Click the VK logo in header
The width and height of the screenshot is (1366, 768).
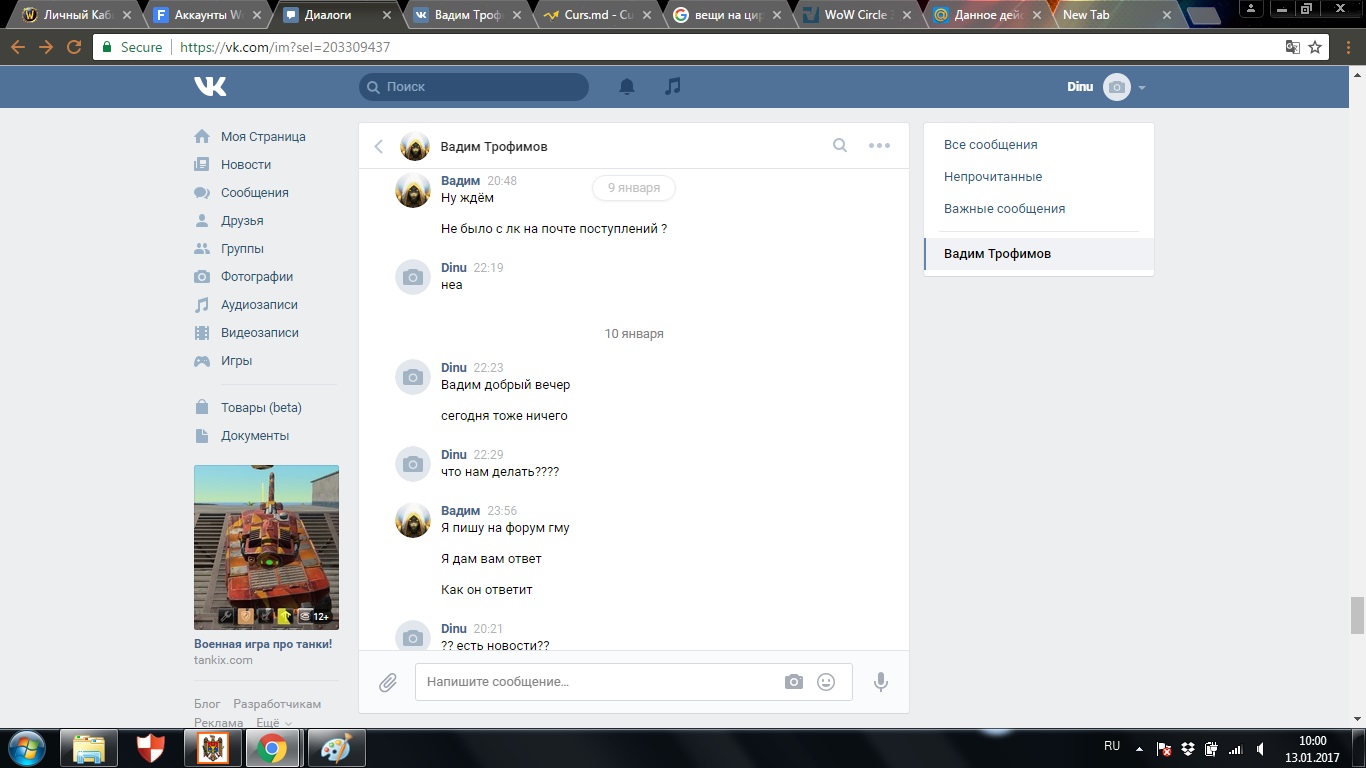point(210,87)
